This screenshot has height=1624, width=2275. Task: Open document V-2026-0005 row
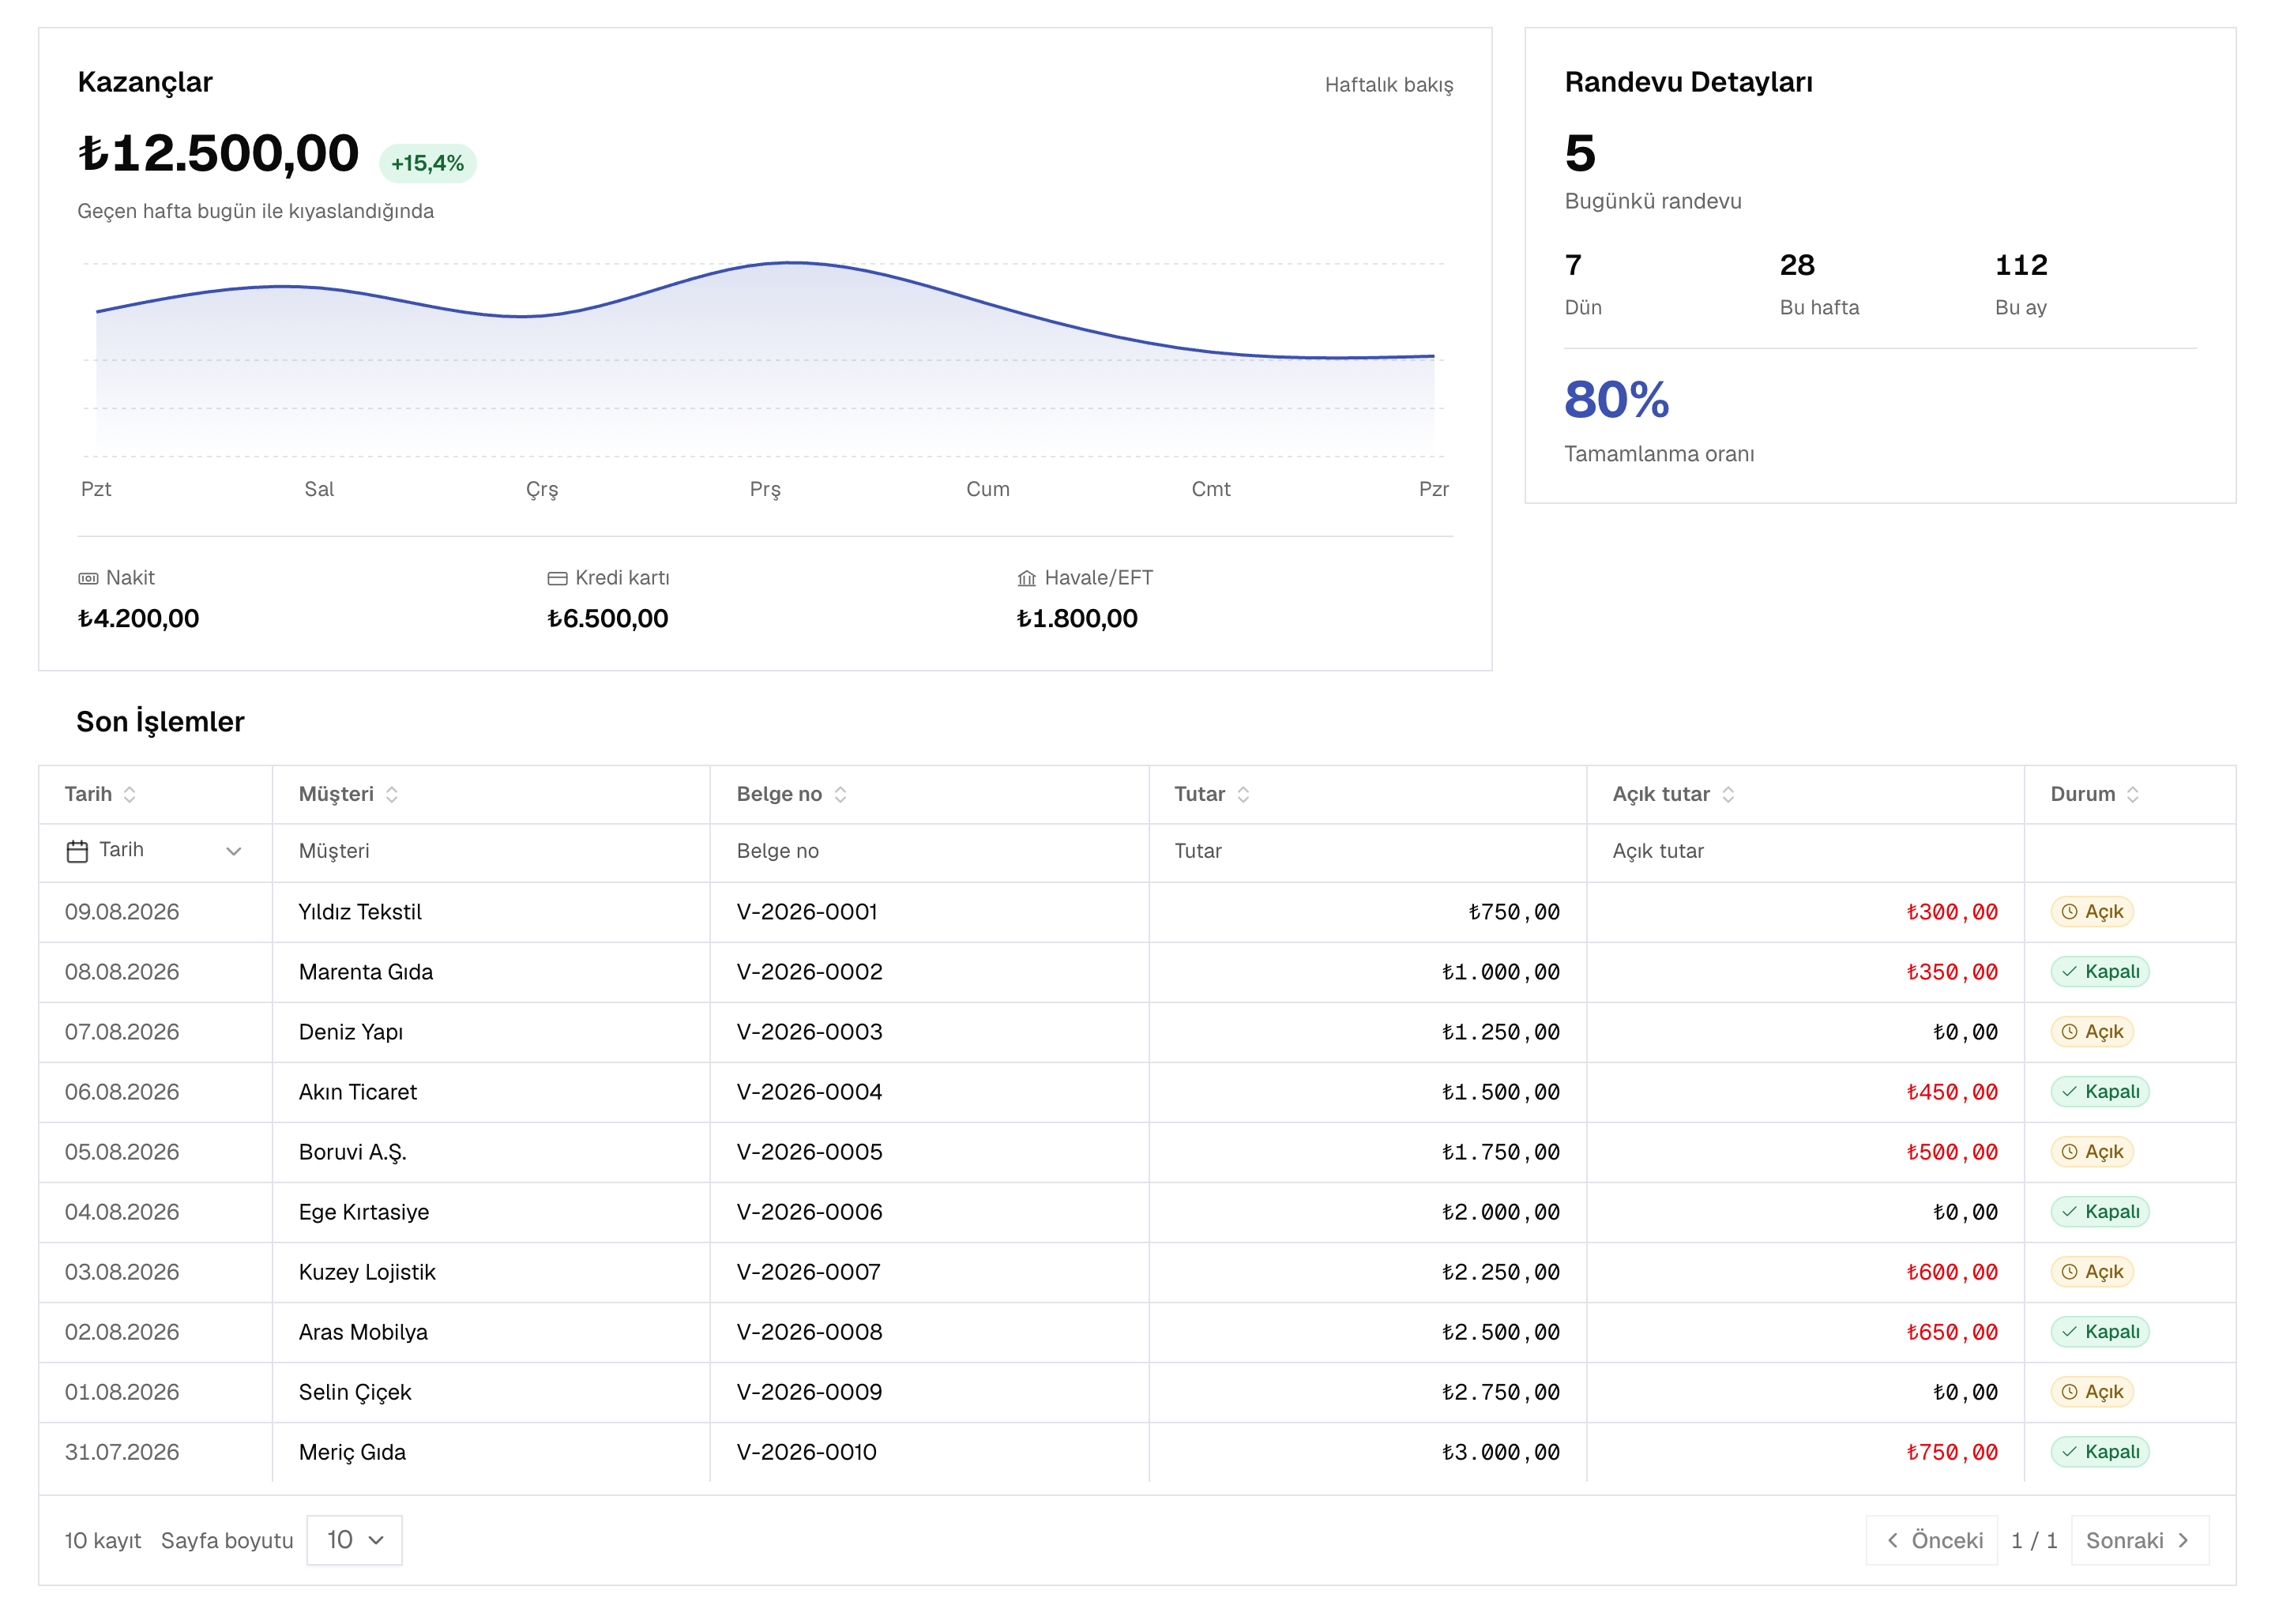coord(1137,1152)
